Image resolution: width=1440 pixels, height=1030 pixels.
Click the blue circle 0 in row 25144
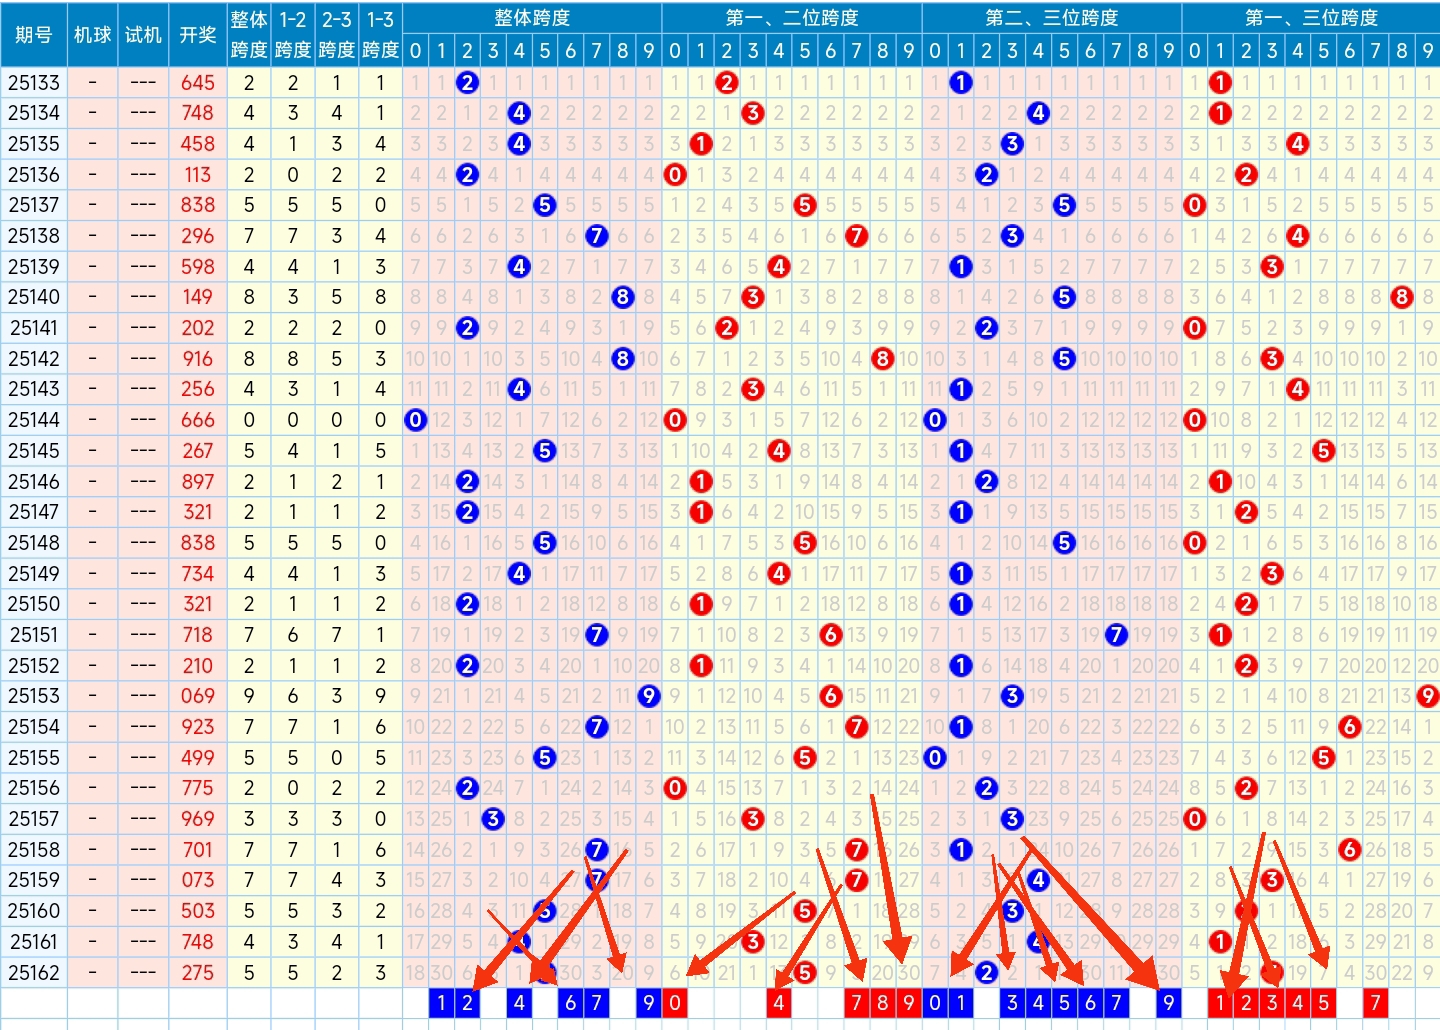tap(416, 420)
